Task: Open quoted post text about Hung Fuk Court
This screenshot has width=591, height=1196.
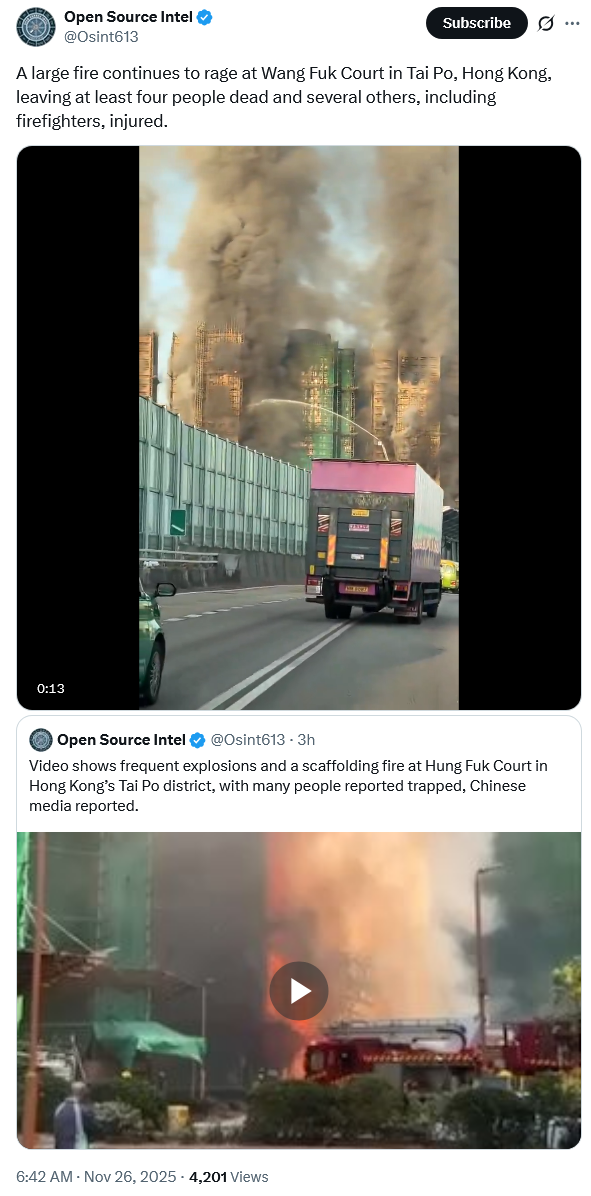Action: [288, 786]
